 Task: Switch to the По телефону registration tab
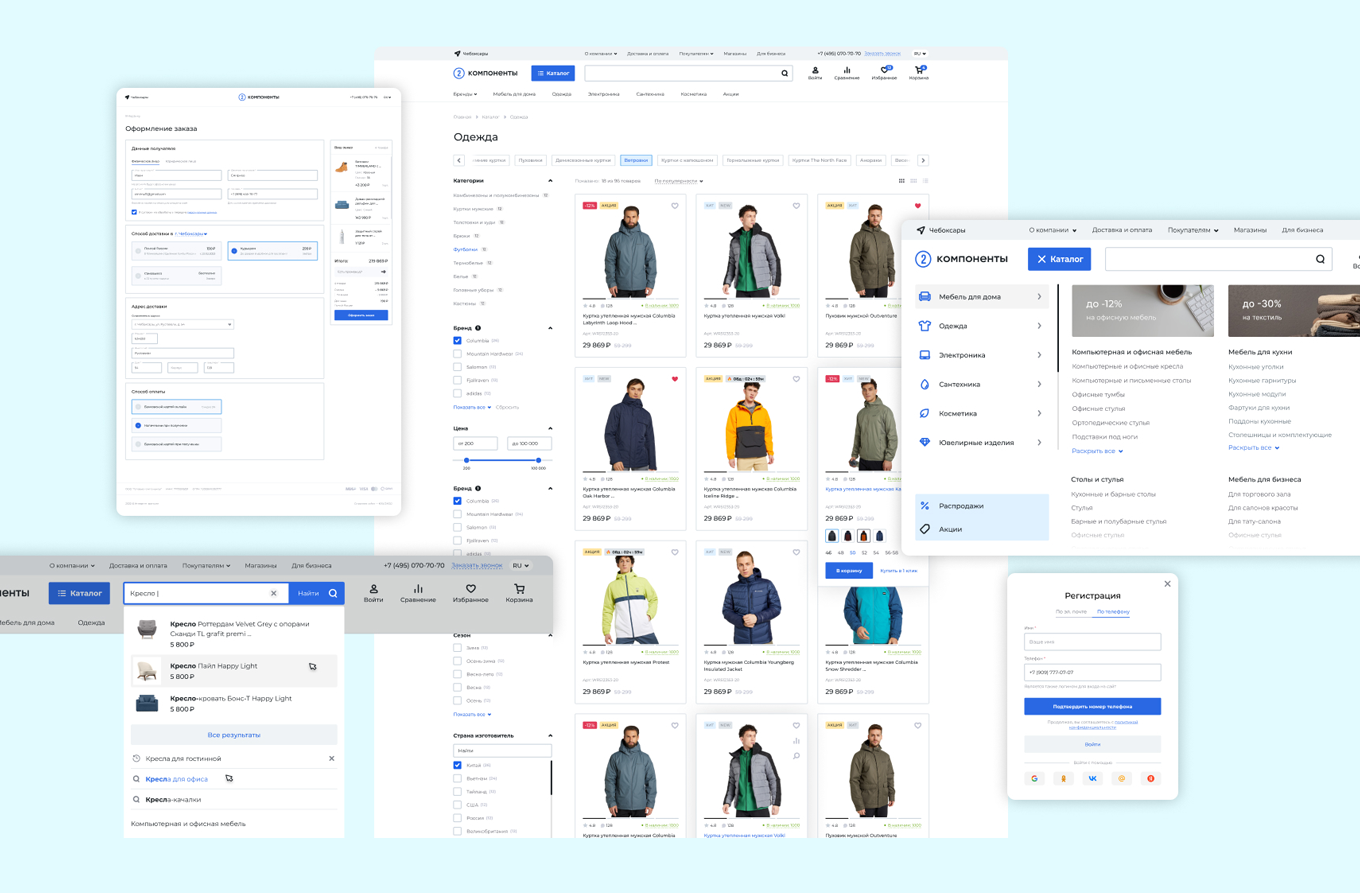coord(1113,611)
